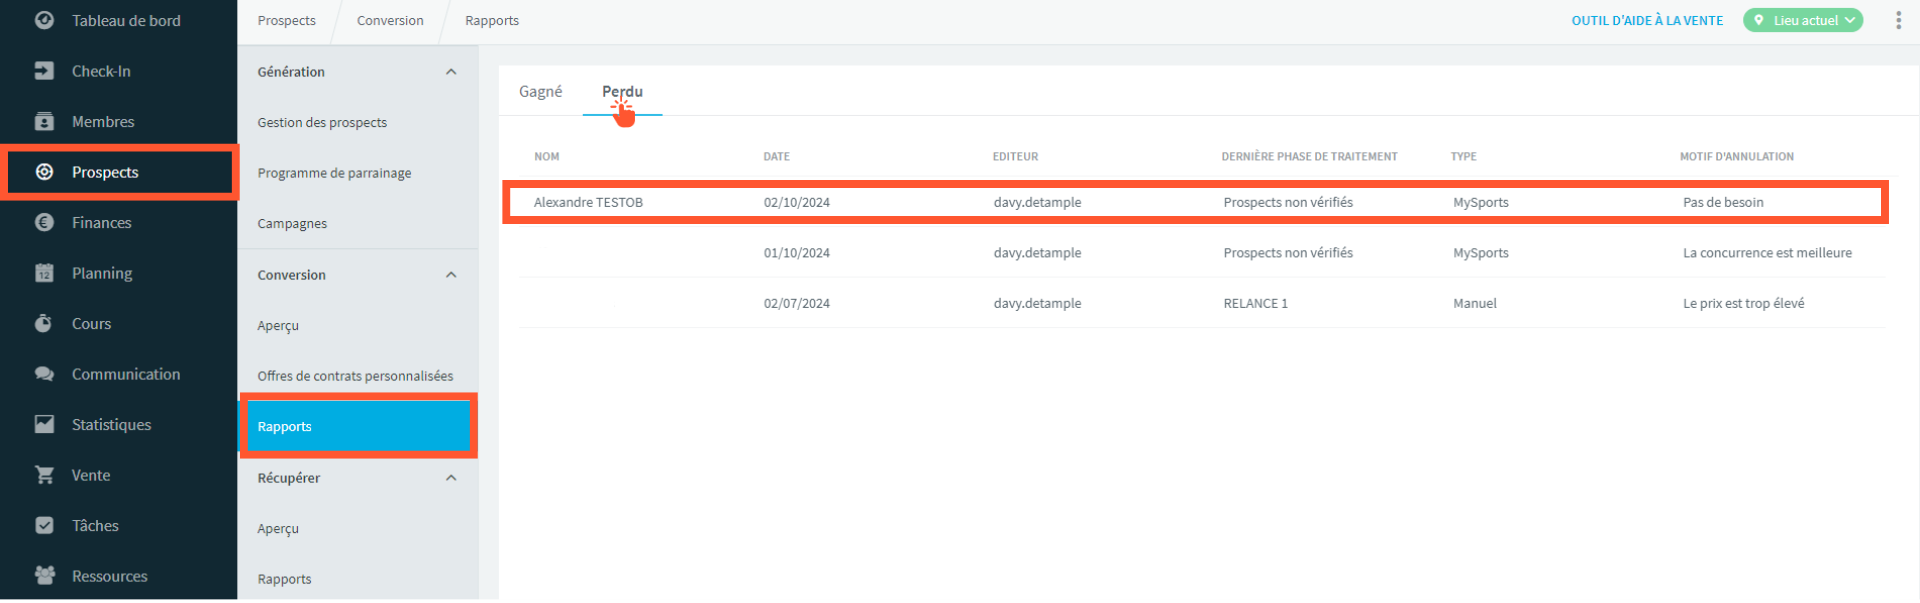Screen dimensions: 1920x603
Task: Click davy.detample in the 02/07/2024 row
Action: (x=1037, y=303)
